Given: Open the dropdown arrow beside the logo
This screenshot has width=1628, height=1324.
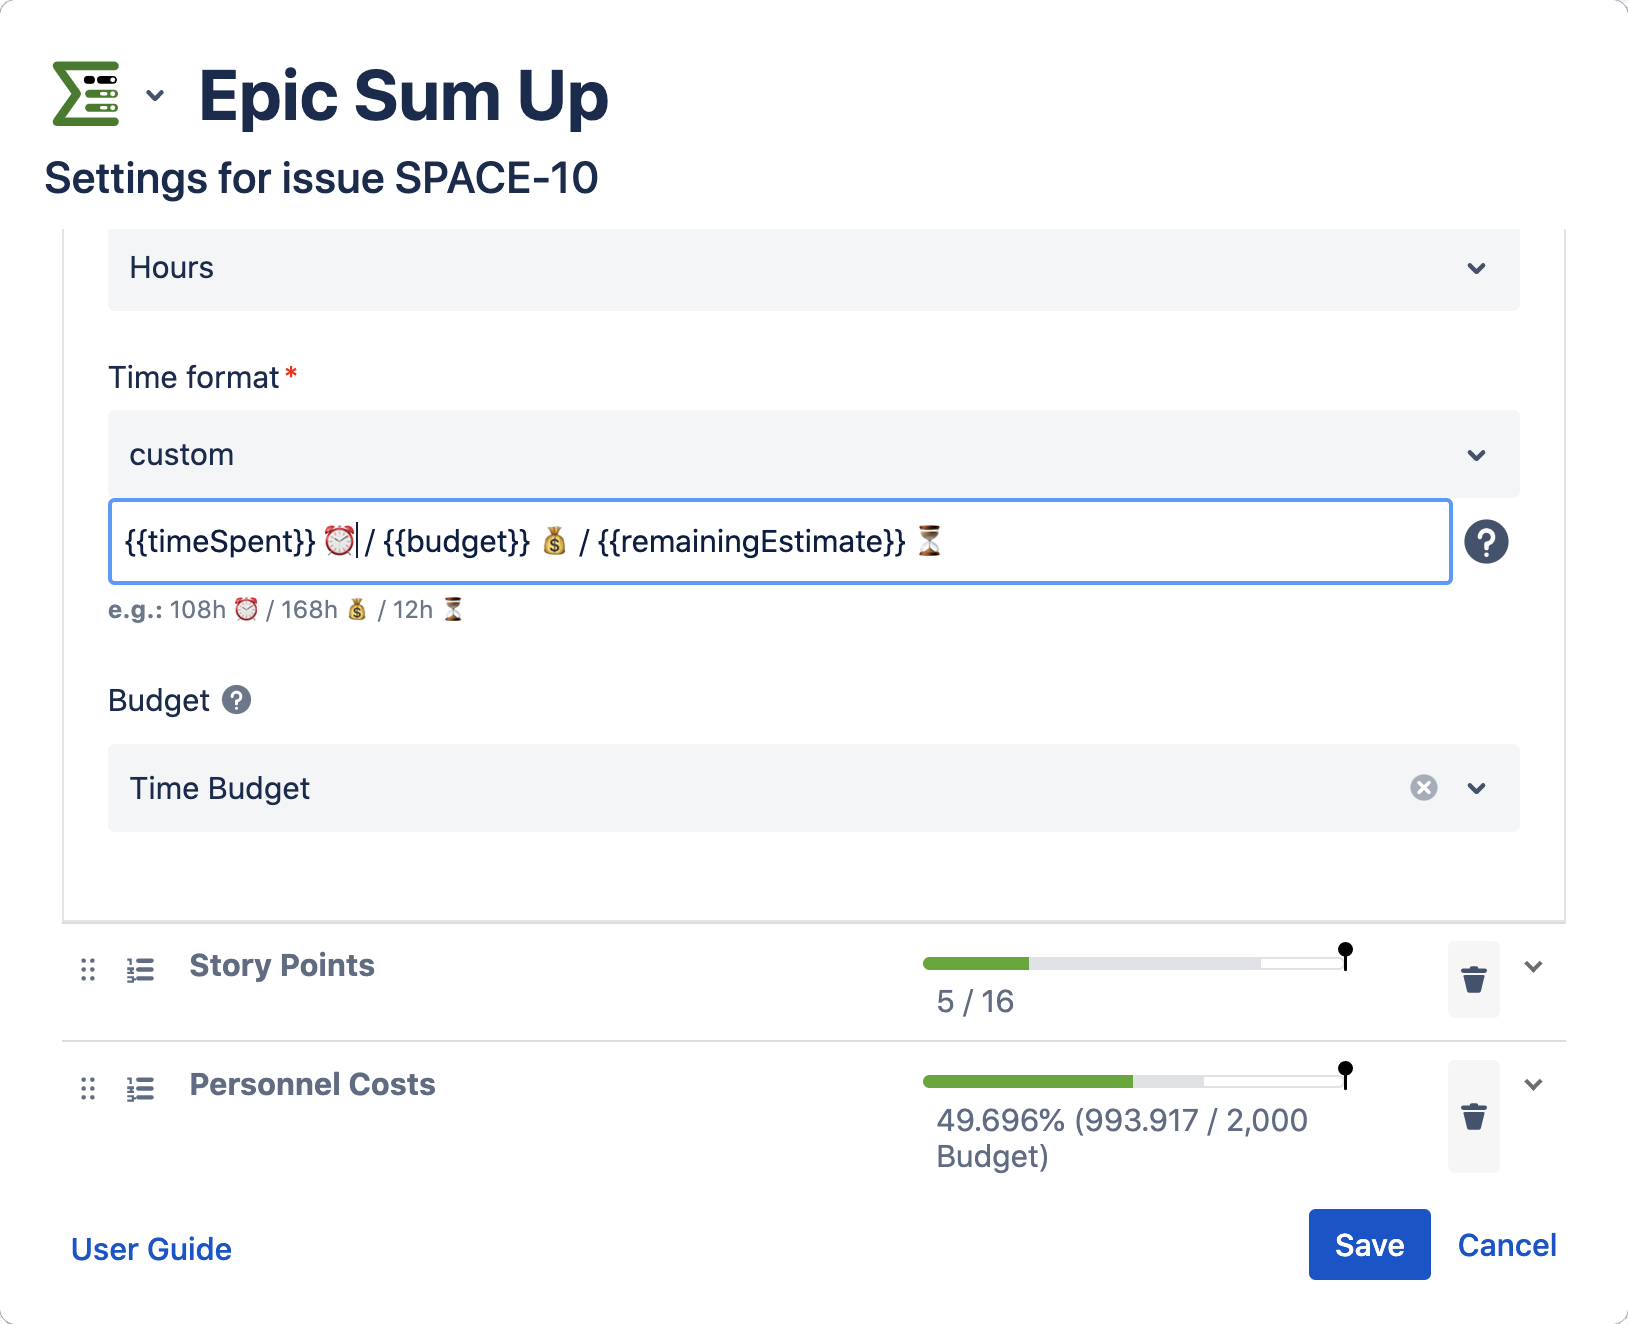Looking at the screenshot, I should pos(155,96).
